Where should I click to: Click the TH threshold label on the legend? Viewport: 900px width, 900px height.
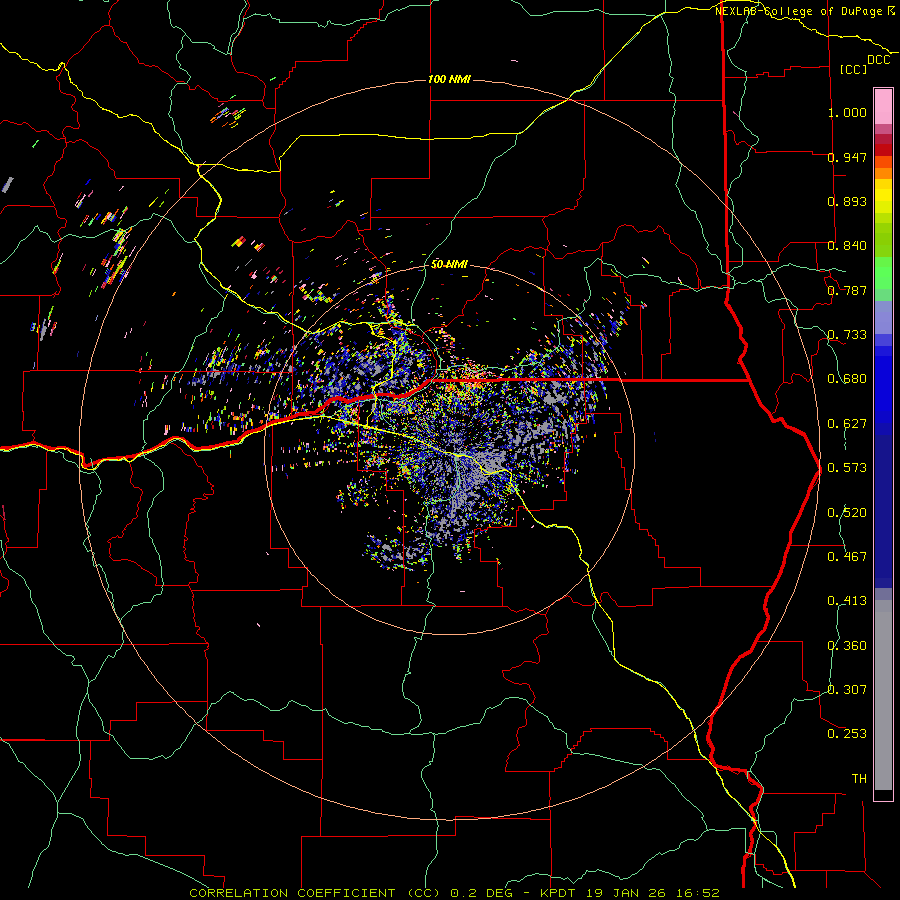(x=859, y=779)
